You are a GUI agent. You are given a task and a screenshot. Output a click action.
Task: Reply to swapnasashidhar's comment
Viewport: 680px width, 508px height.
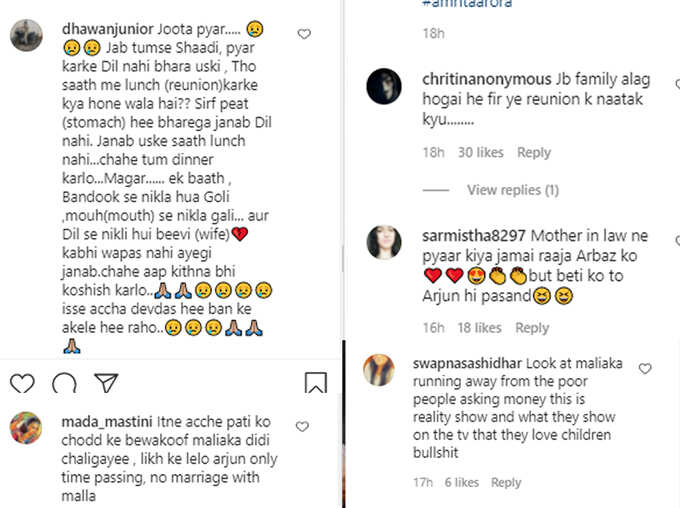[x=506, y=482]
